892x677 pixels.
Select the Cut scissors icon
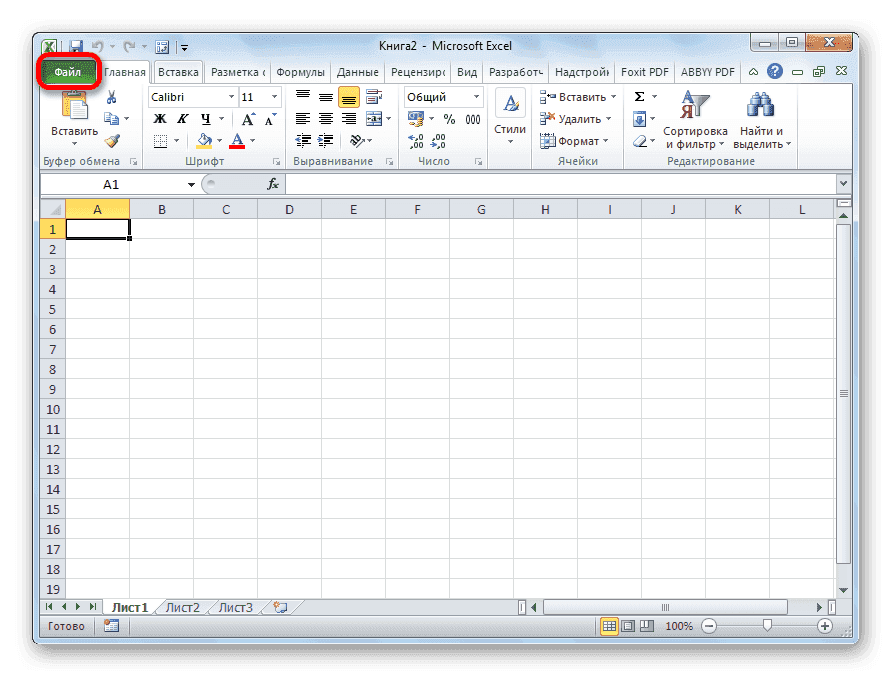click(x=111, y=96)
